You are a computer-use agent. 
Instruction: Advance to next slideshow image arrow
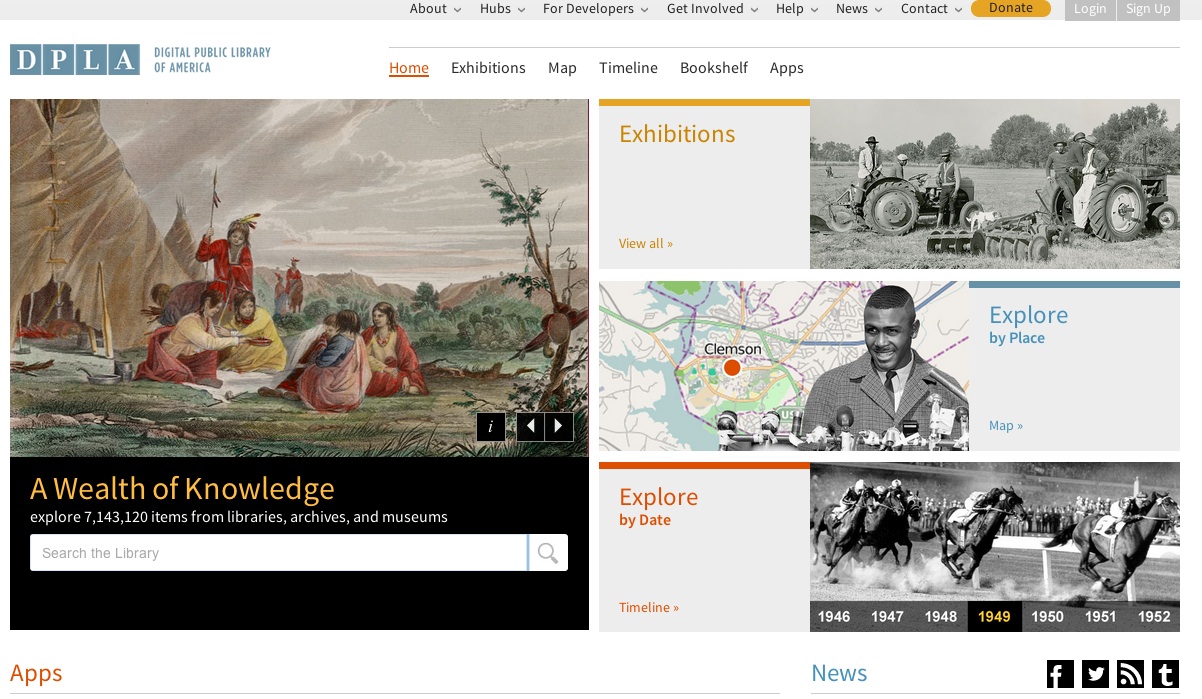(x=559, y=427)
